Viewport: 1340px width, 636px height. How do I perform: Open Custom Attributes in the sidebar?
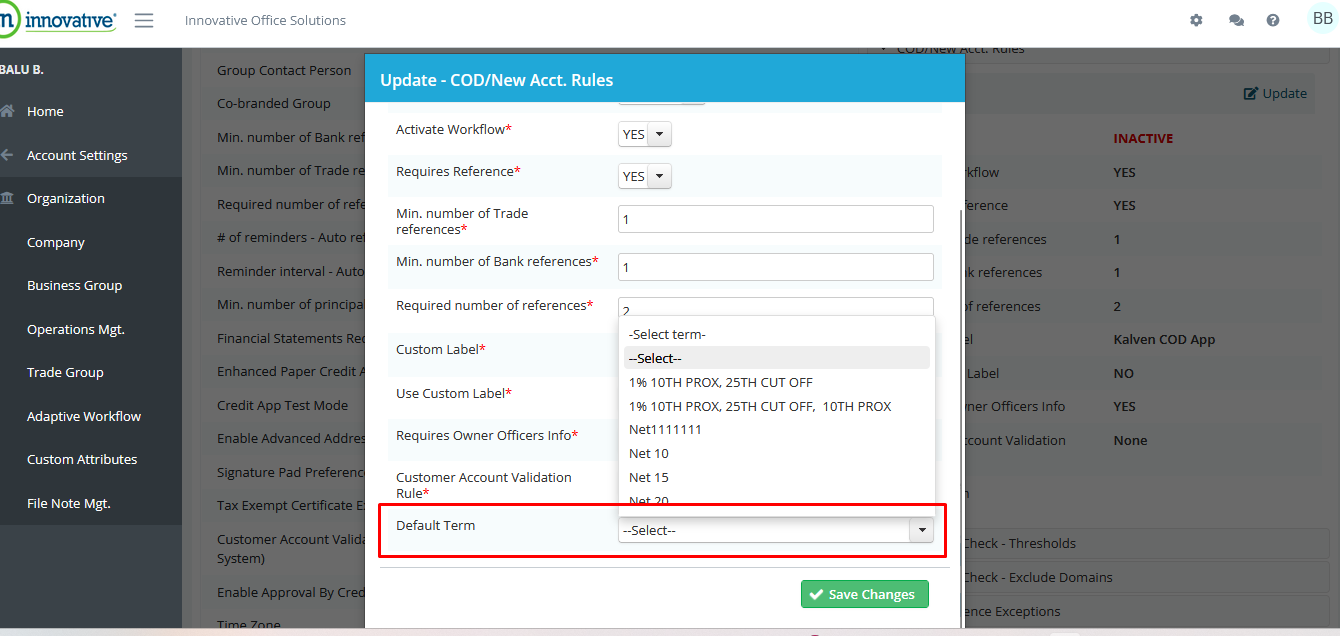coord(82,459)
